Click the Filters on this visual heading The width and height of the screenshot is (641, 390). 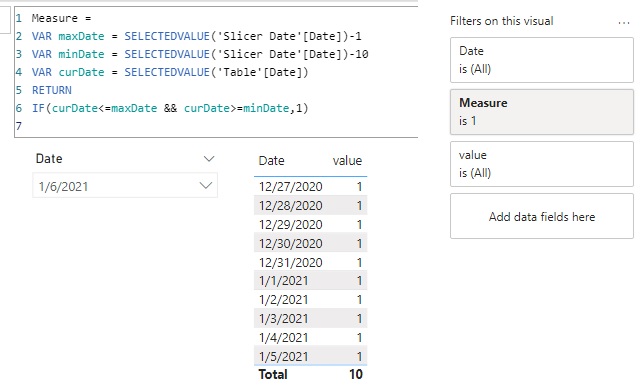(502, 21)
